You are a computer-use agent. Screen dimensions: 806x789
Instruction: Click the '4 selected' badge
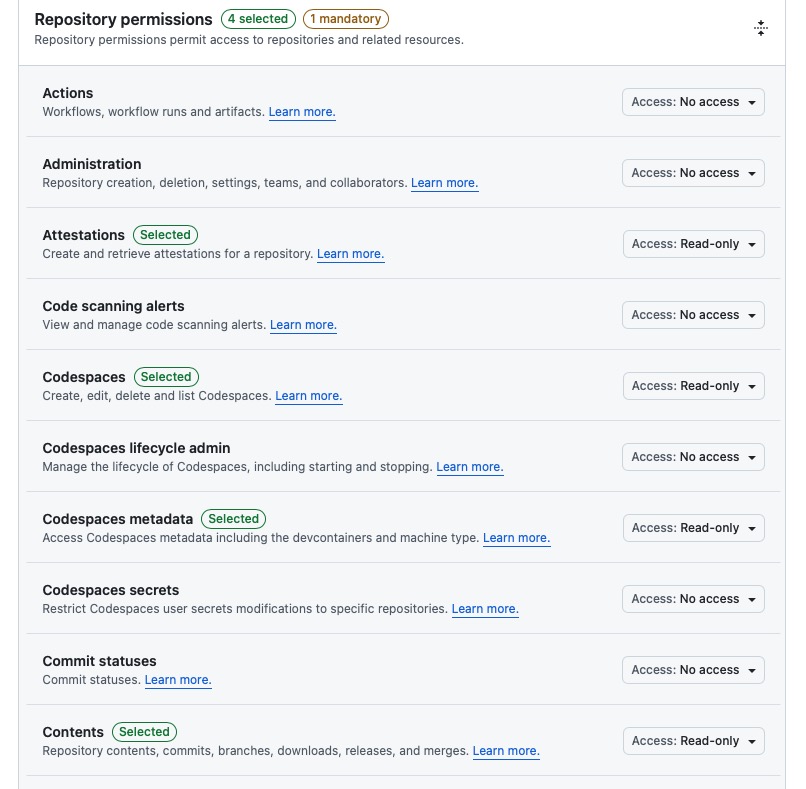click(x=258, y=19)
